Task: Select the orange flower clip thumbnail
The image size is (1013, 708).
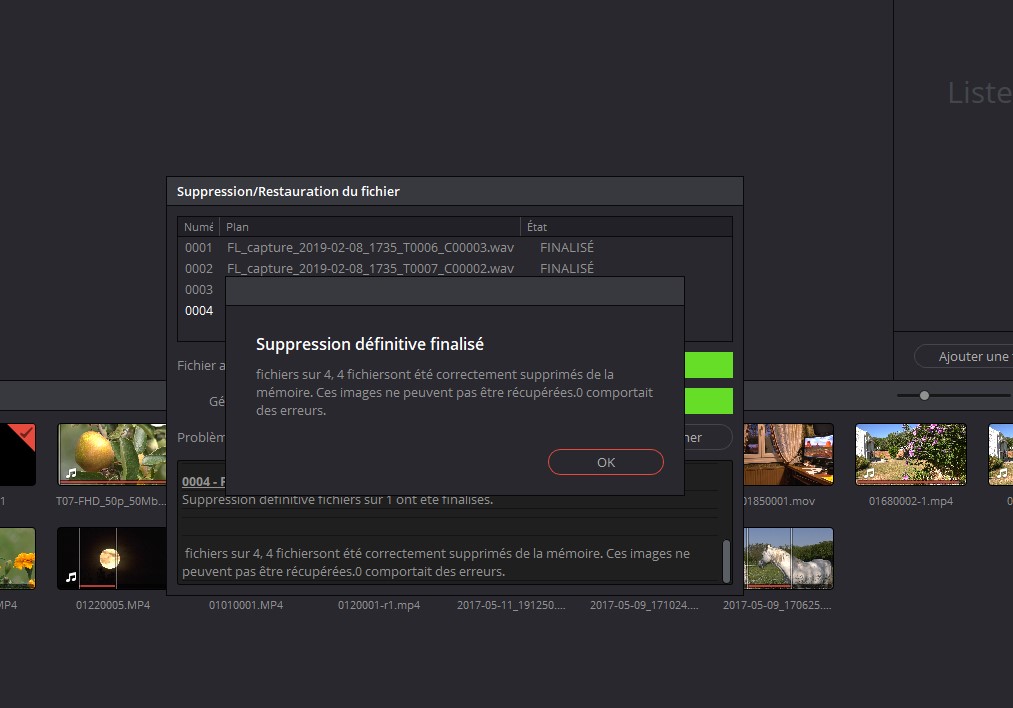Action: 17,558
